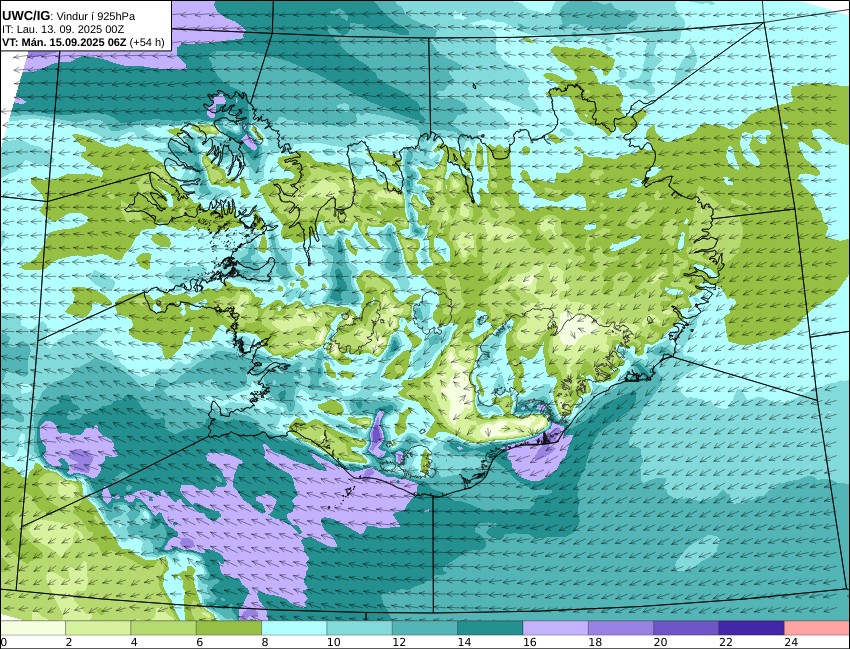850x649 pixels.
Task: Select the olive green 6–8 legend swatch
Action: (229, 628)
